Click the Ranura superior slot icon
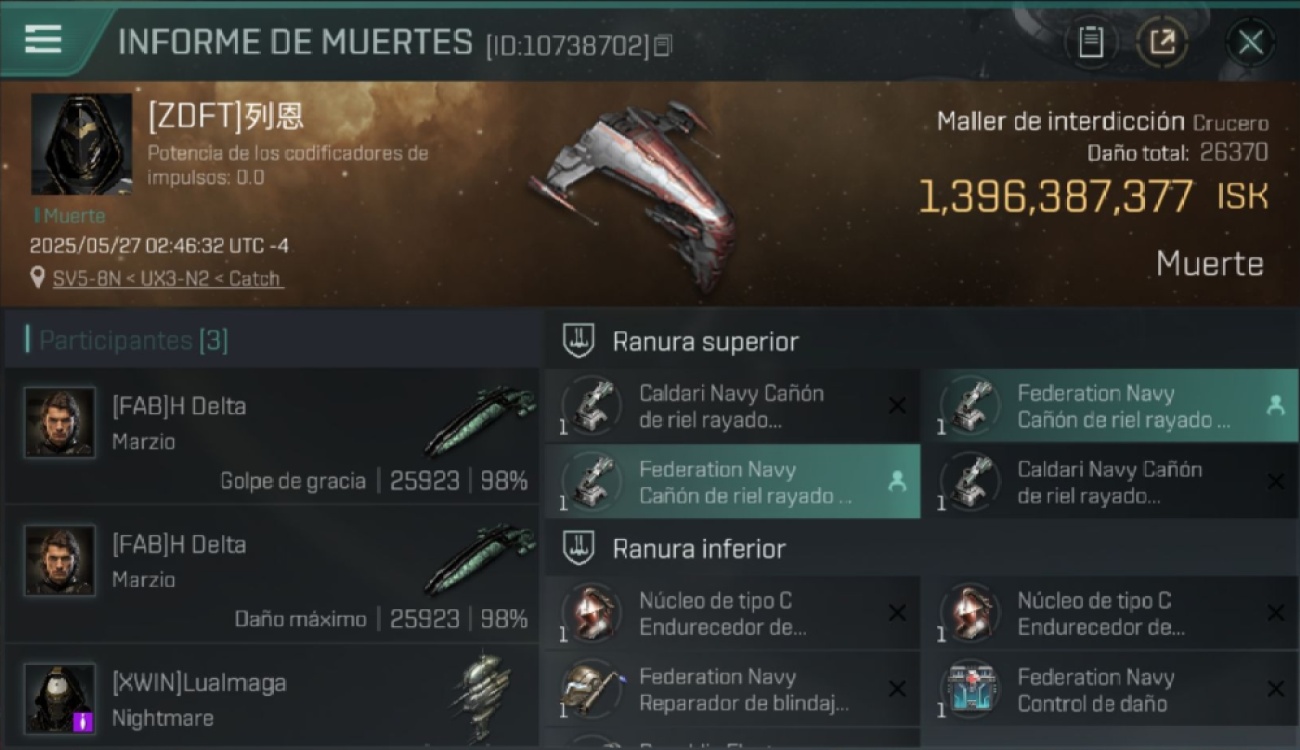The height and width of the screenshot is (750, 1300). [579, 341]
